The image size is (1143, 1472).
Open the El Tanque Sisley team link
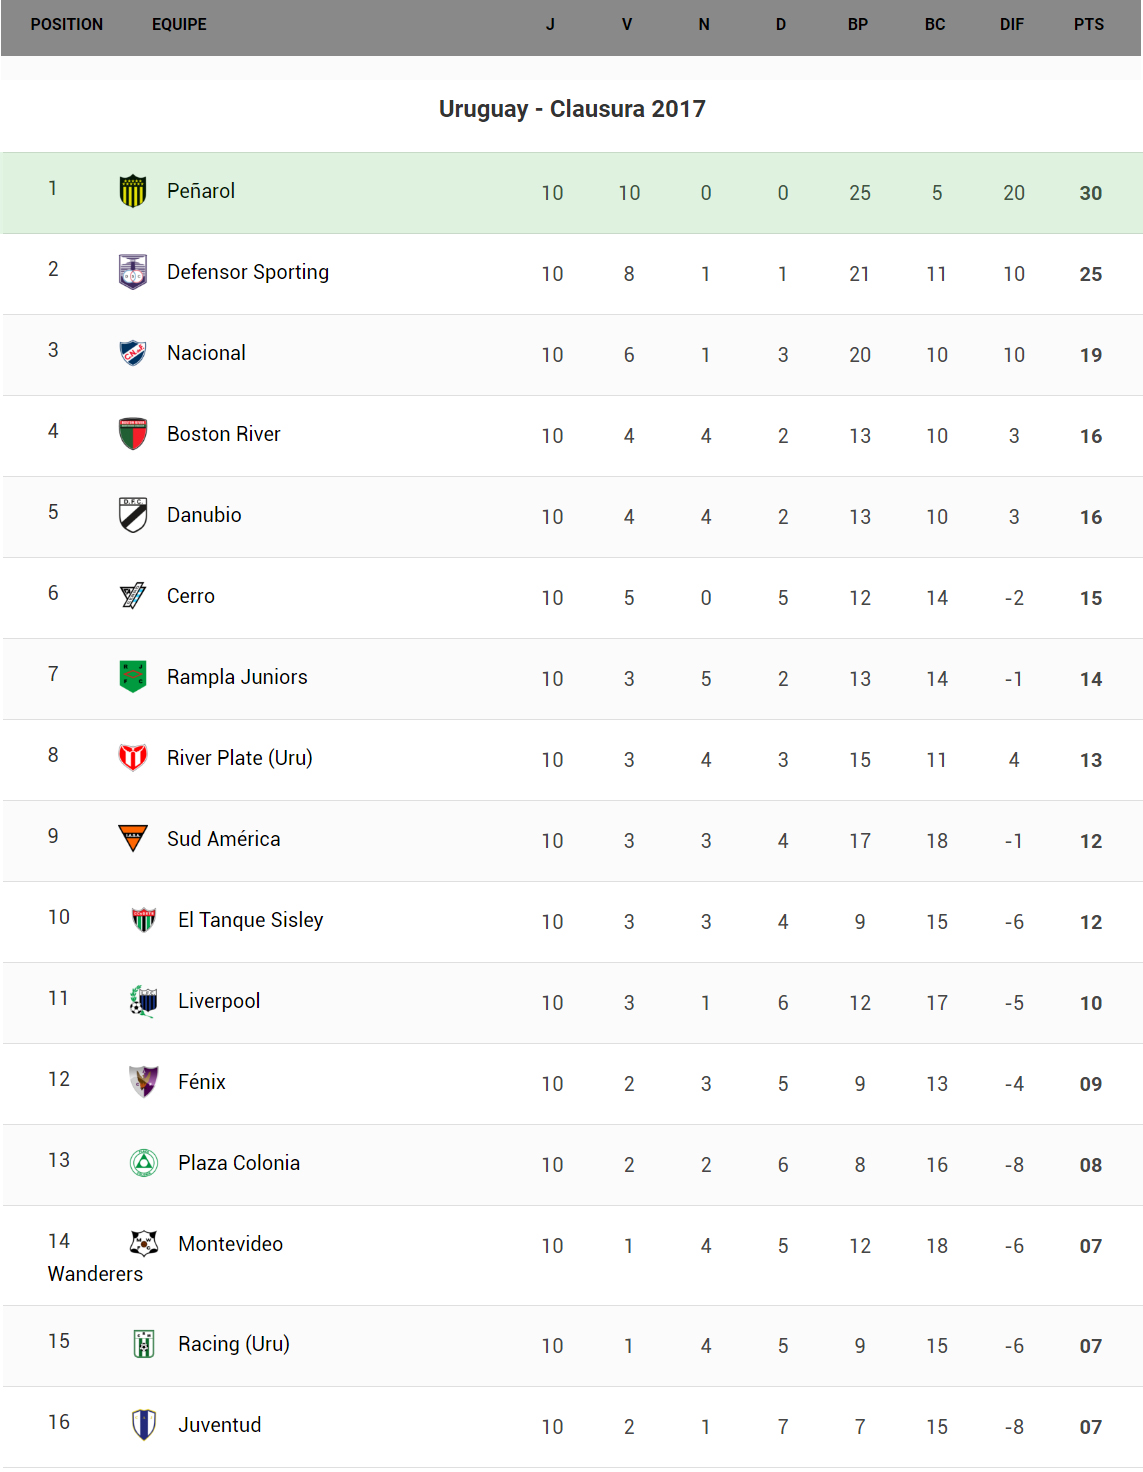coord(250,920)
